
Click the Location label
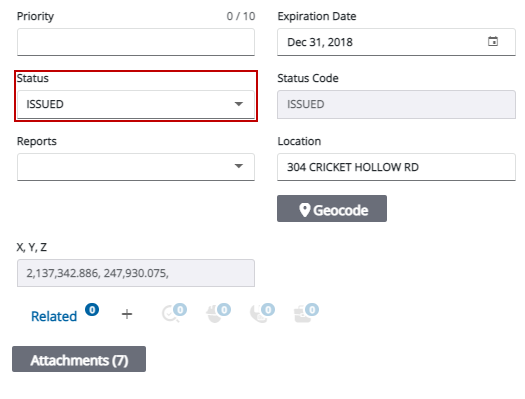point(299,141)
